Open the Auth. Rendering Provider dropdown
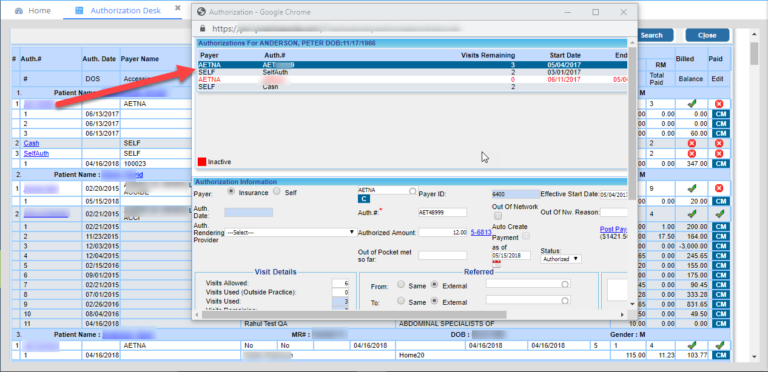 (x=290, y=232)
